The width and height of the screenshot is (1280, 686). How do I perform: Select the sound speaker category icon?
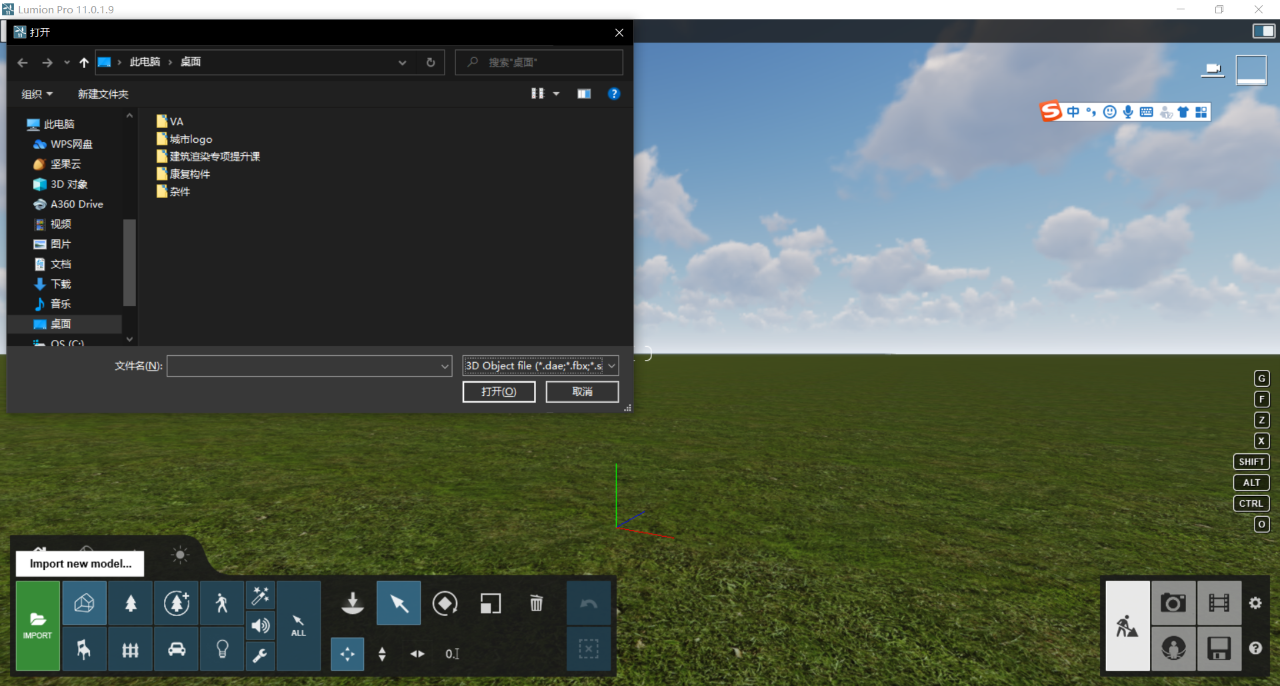[260, 626]
